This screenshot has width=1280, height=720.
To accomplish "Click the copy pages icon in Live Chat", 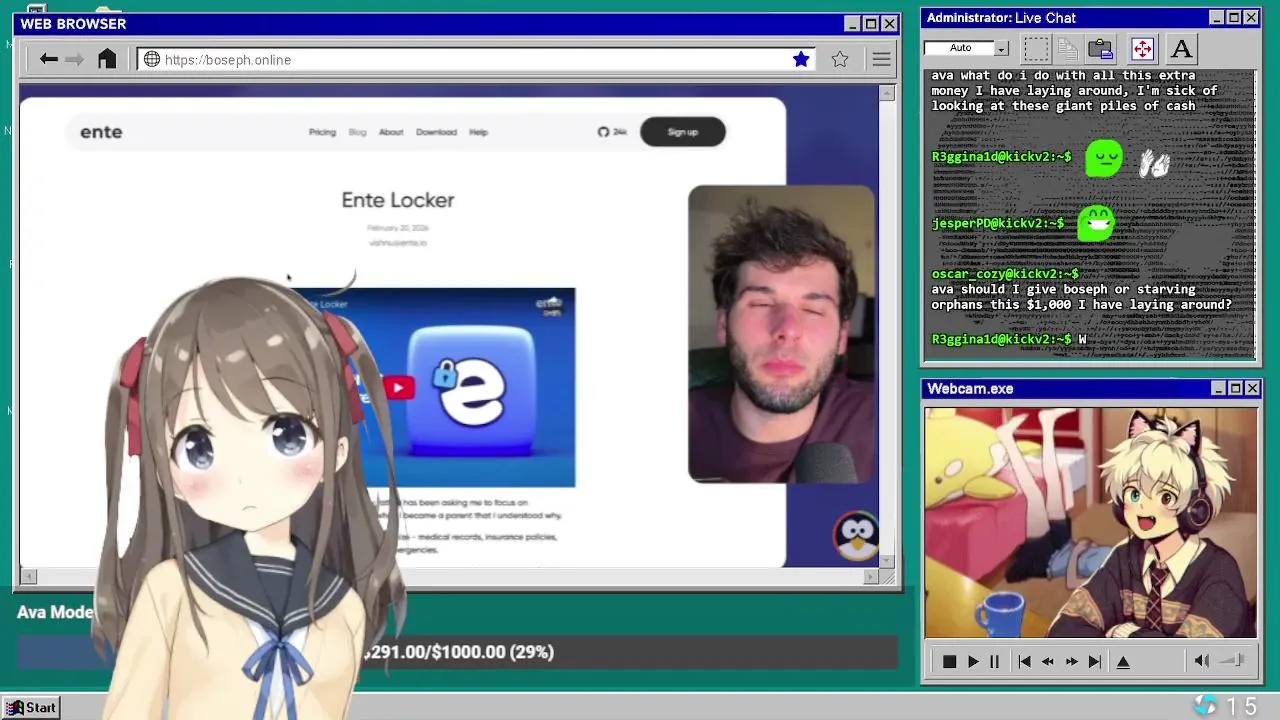I will click(1068, 48).
